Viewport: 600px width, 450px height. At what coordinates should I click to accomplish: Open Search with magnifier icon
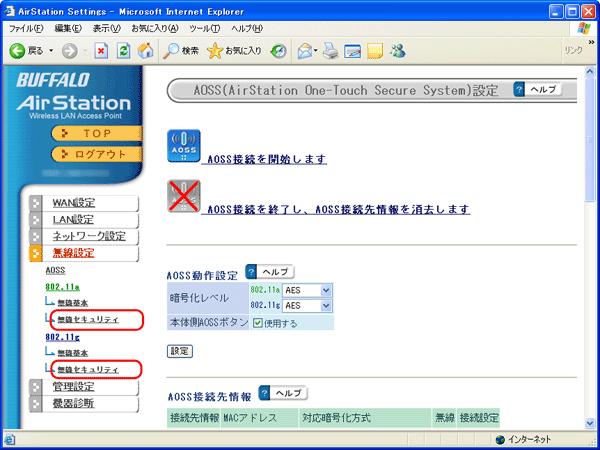coord(171,51)
